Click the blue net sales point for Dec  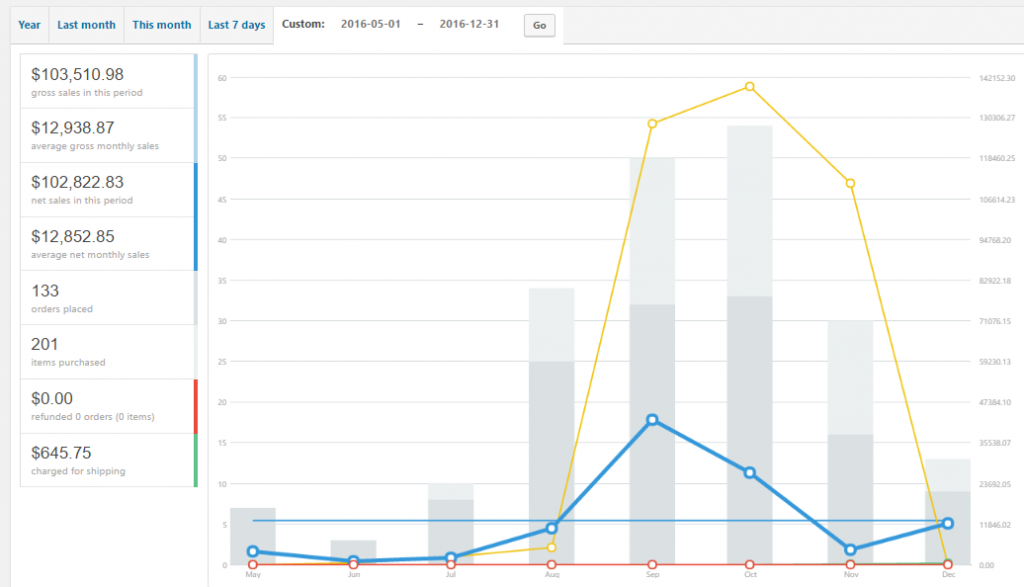[948, 524]
